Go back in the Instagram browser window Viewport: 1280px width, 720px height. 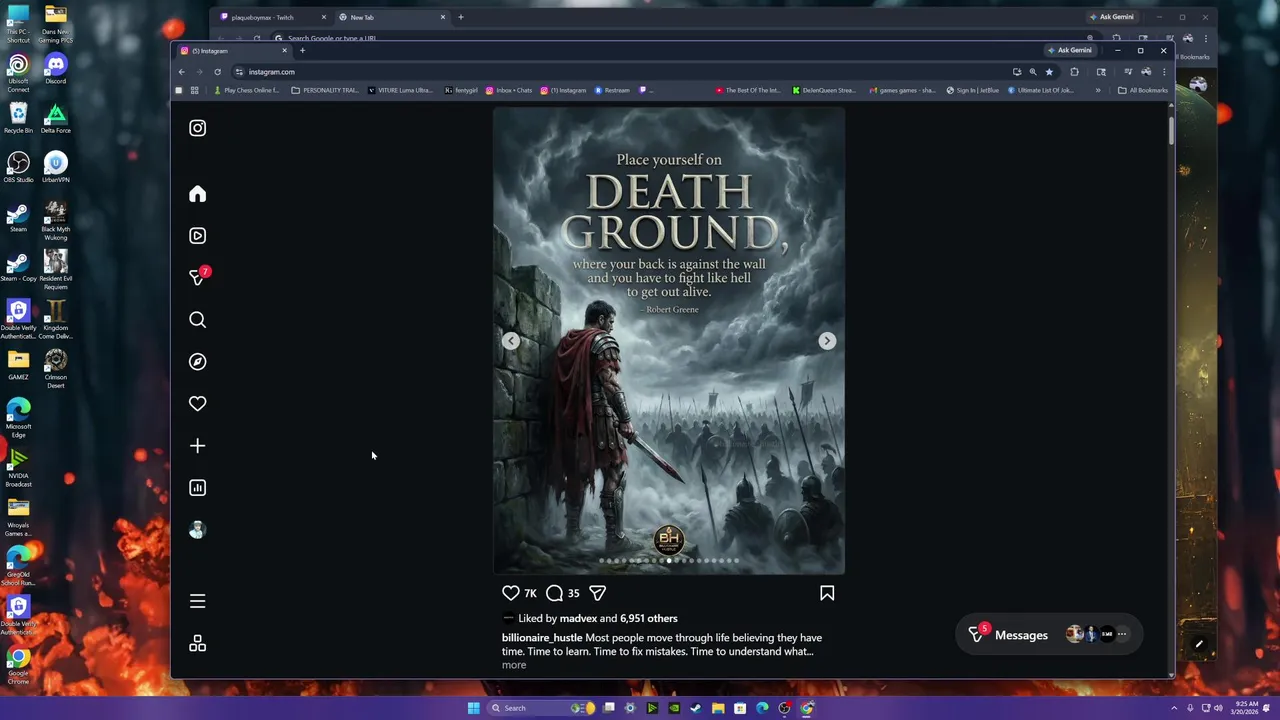tap(181, 72)
